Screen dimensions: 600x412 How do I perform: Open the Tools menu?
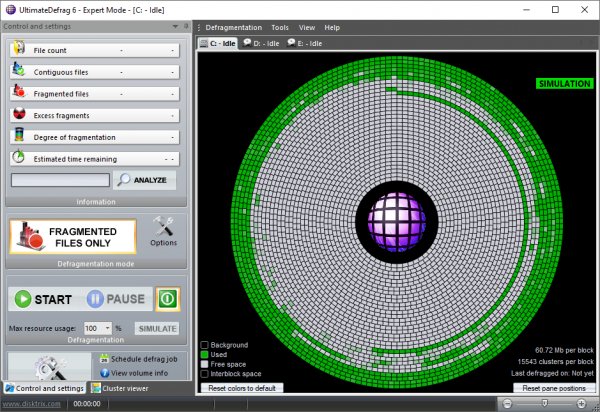pyautogui.click(x=280, y=28)
